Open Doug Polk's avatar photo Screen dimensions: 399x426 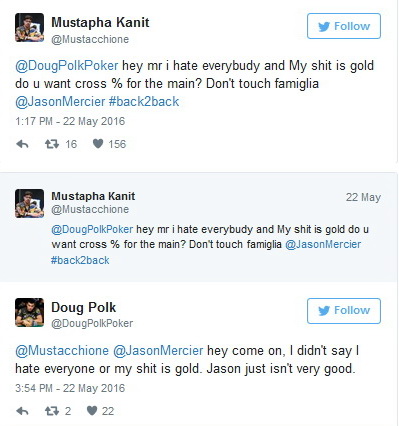click(29, 312)
